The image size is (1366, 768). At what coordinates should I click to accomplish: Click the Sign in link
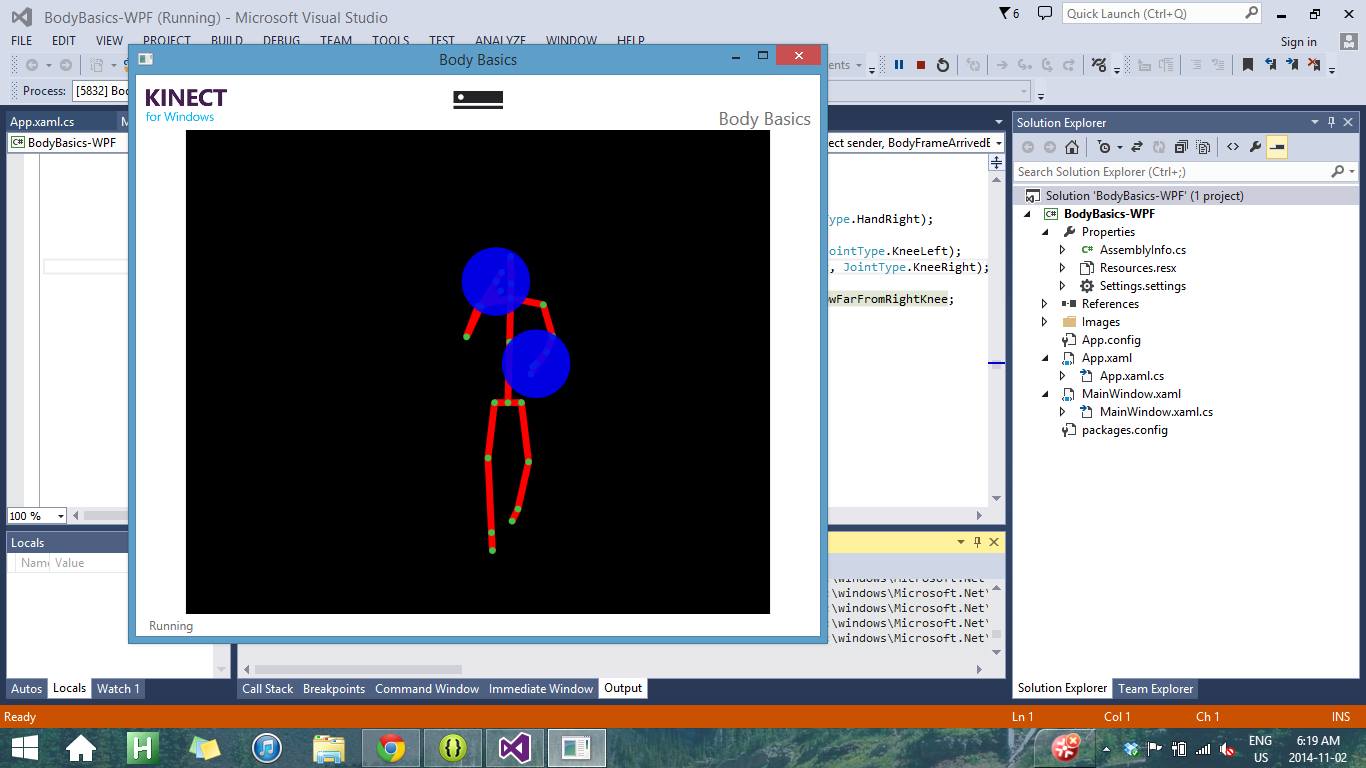[x=1298, y=42]
